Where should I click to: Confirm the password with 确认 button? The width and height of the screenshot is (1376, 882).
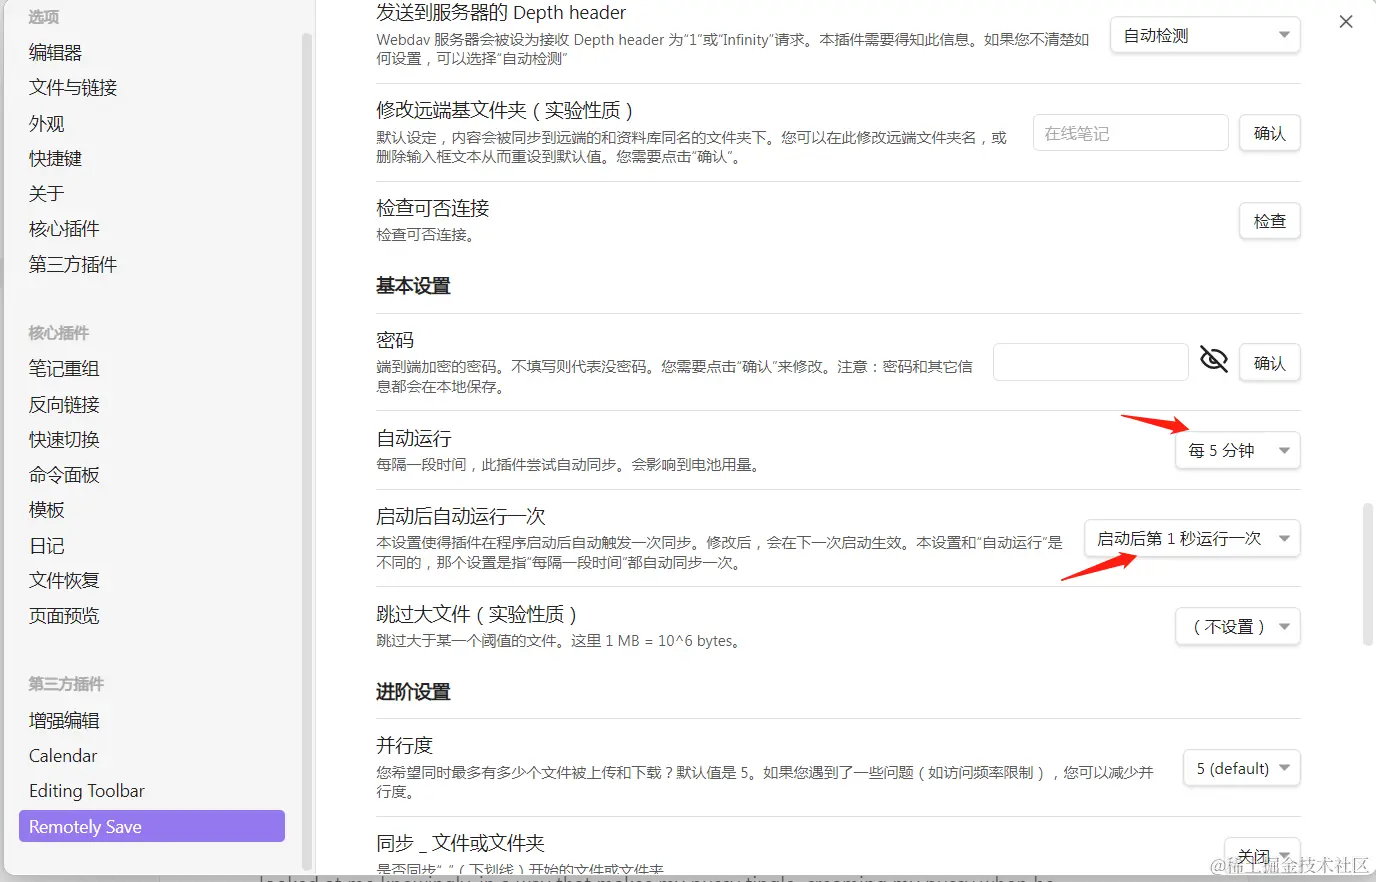1270,363
